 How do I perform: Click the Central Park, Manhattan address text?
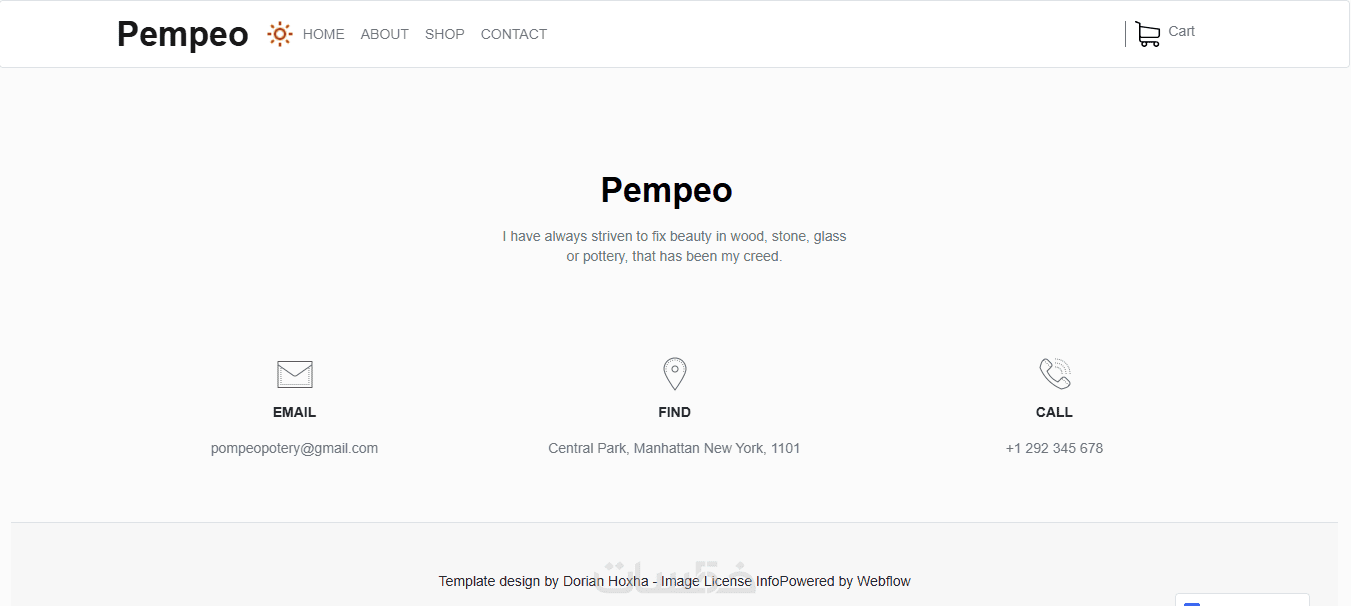pos(675,448)
